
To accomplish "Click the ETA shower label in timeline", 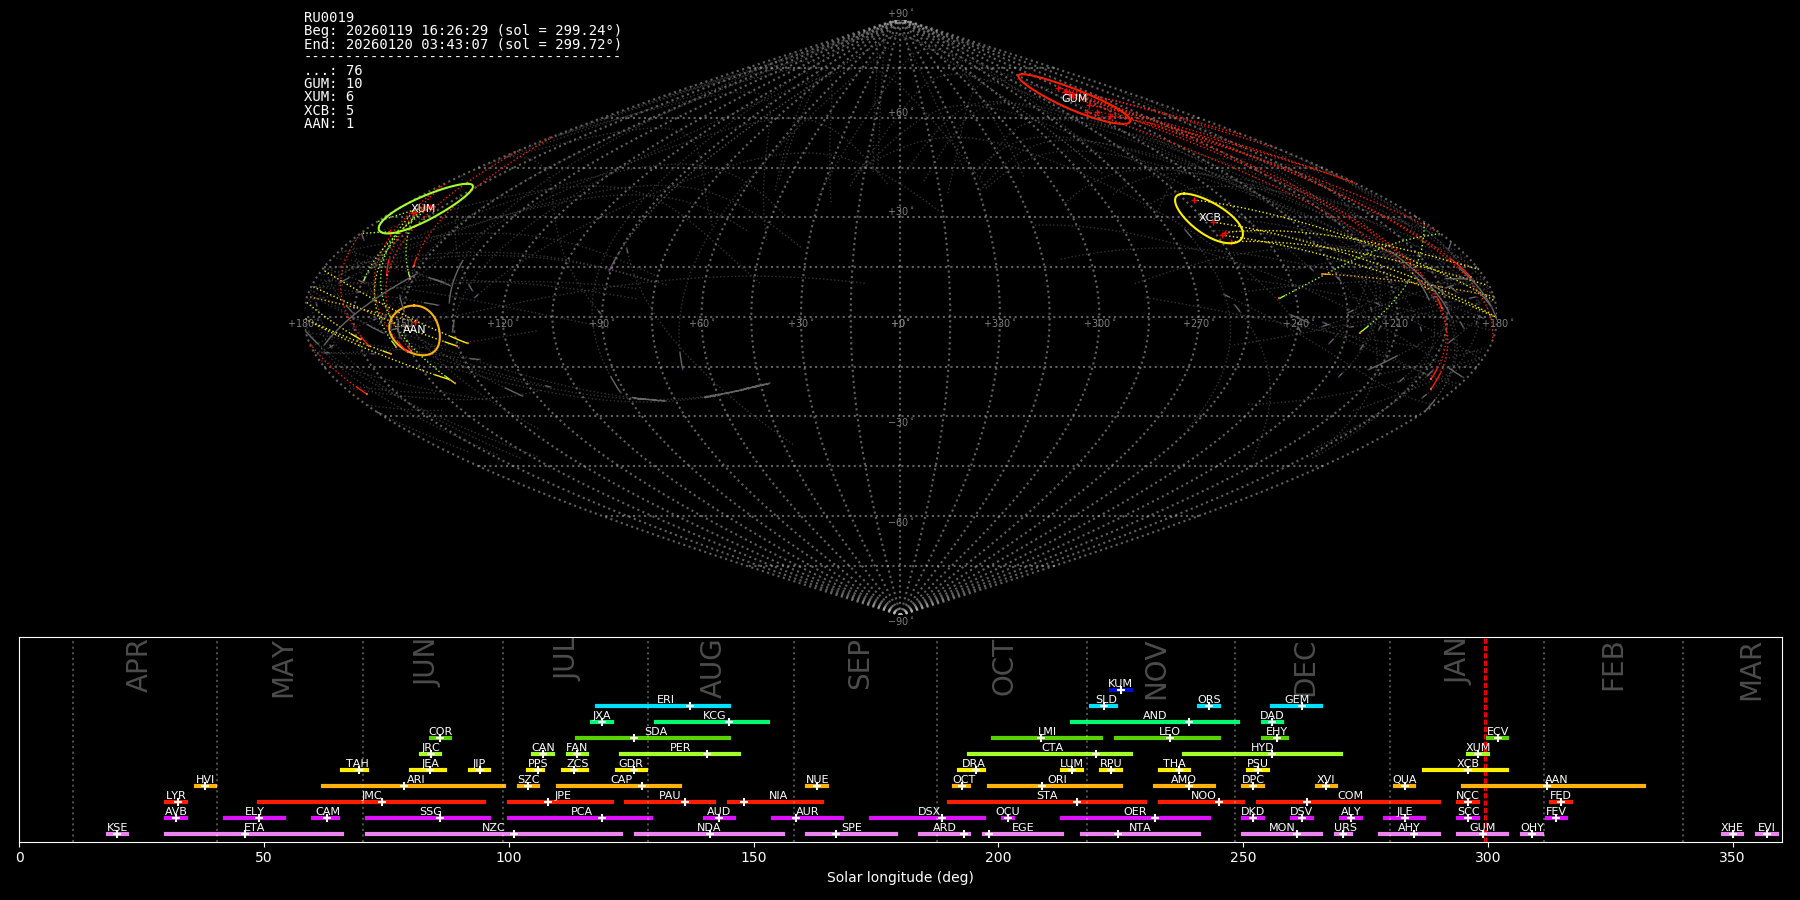I will [x=254, y=828].
